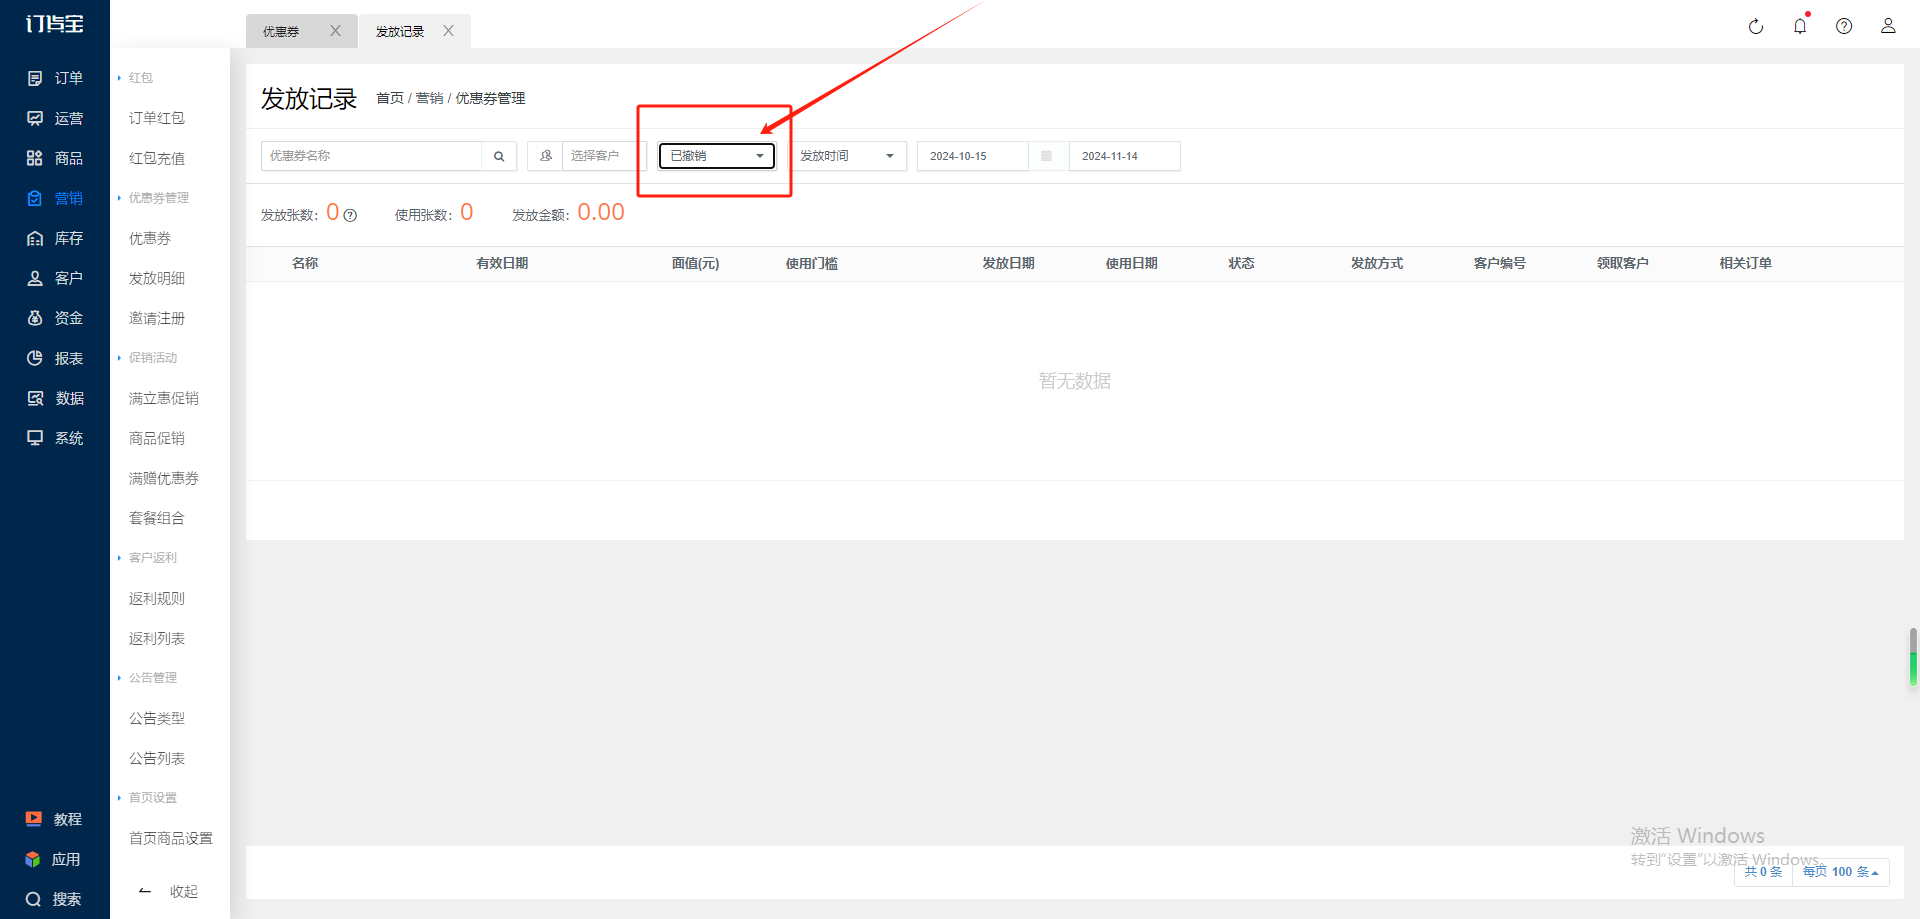Screen dimensions: 1920x919
Task: Open the notification bell
Action: [x=1800, y=27]
